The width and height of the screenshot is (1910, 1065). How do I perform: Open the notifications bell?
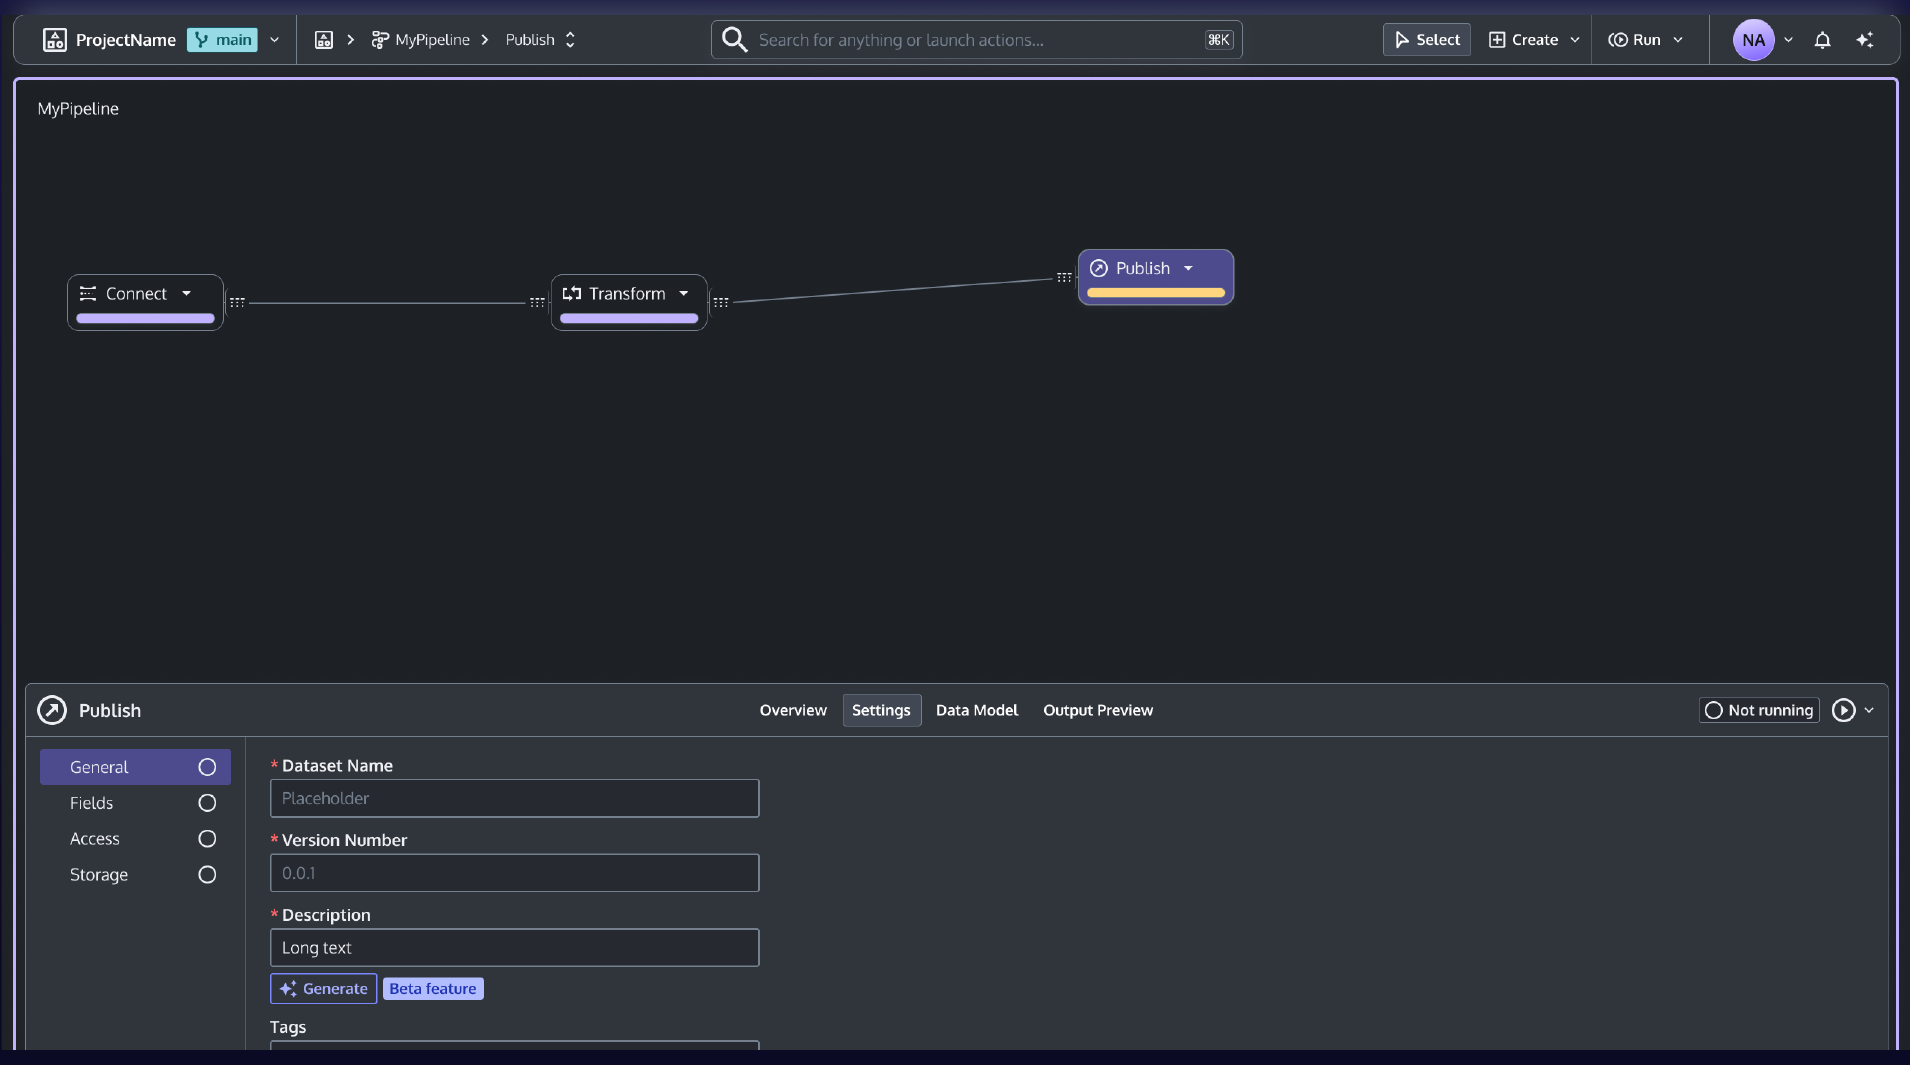click(x=1822, y=40)
